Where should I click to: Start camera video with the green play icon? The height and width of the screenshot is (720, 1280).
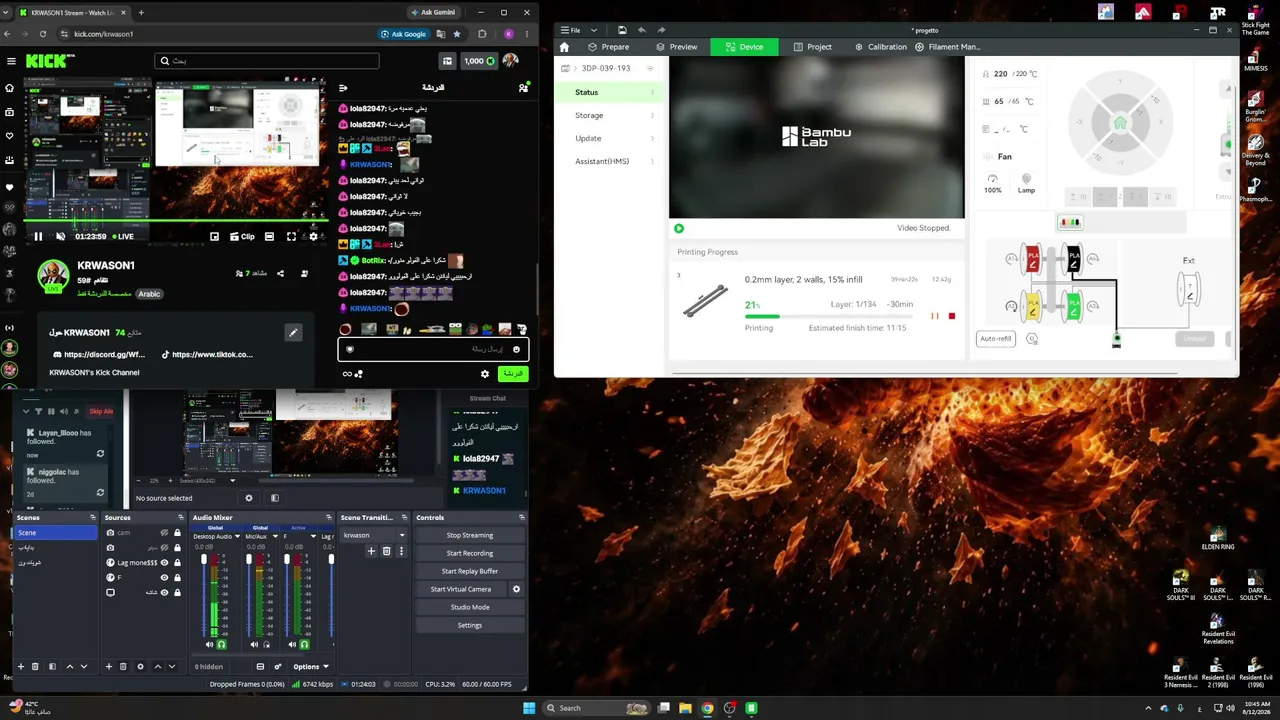coord(679,228)
